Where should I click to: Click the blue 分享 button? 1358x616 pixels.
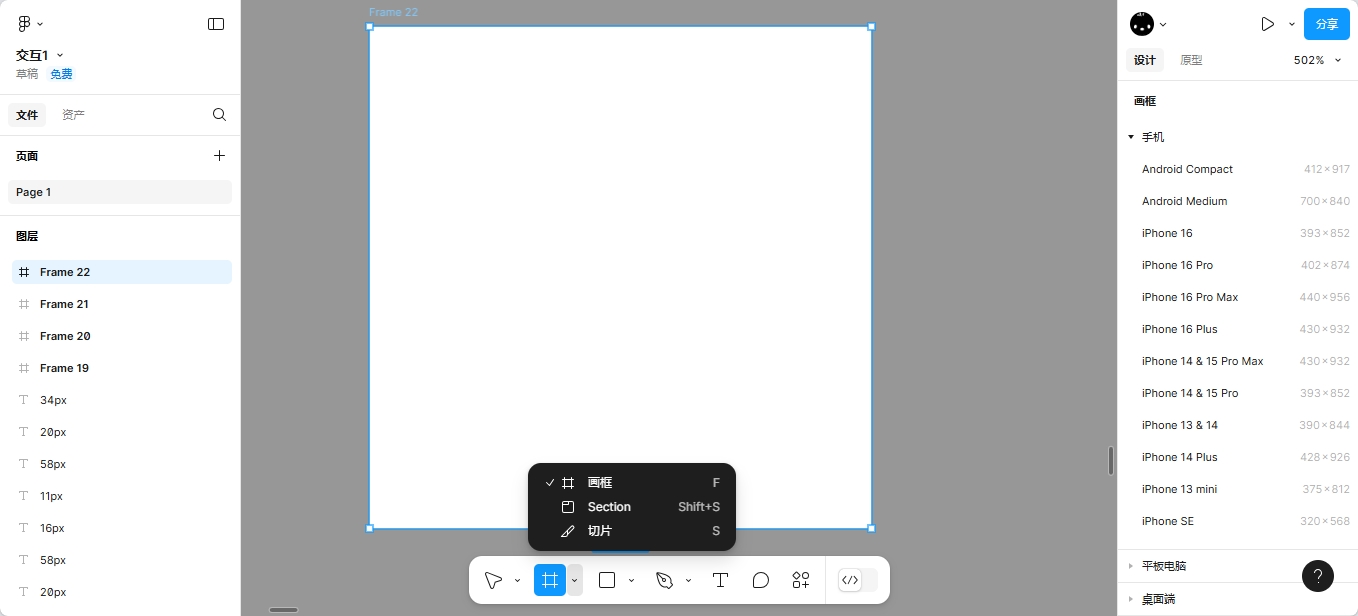tap(1326, 24)
